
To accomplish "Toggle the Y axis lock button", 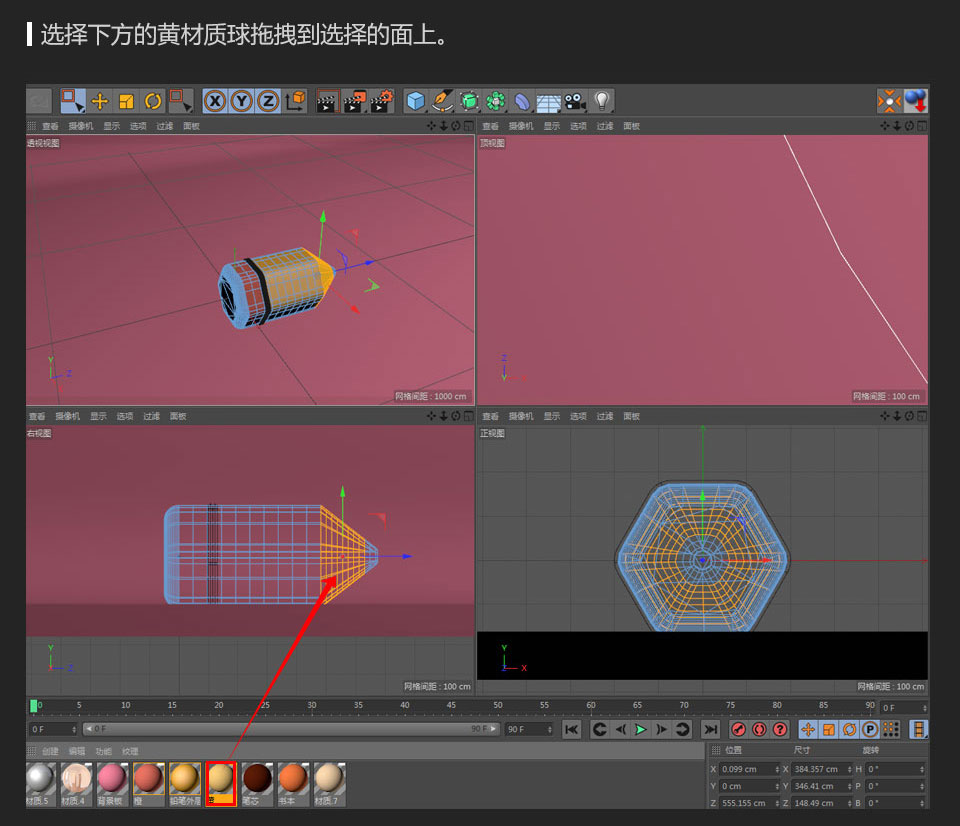I will pyautogui.click(x=241, y=100).
